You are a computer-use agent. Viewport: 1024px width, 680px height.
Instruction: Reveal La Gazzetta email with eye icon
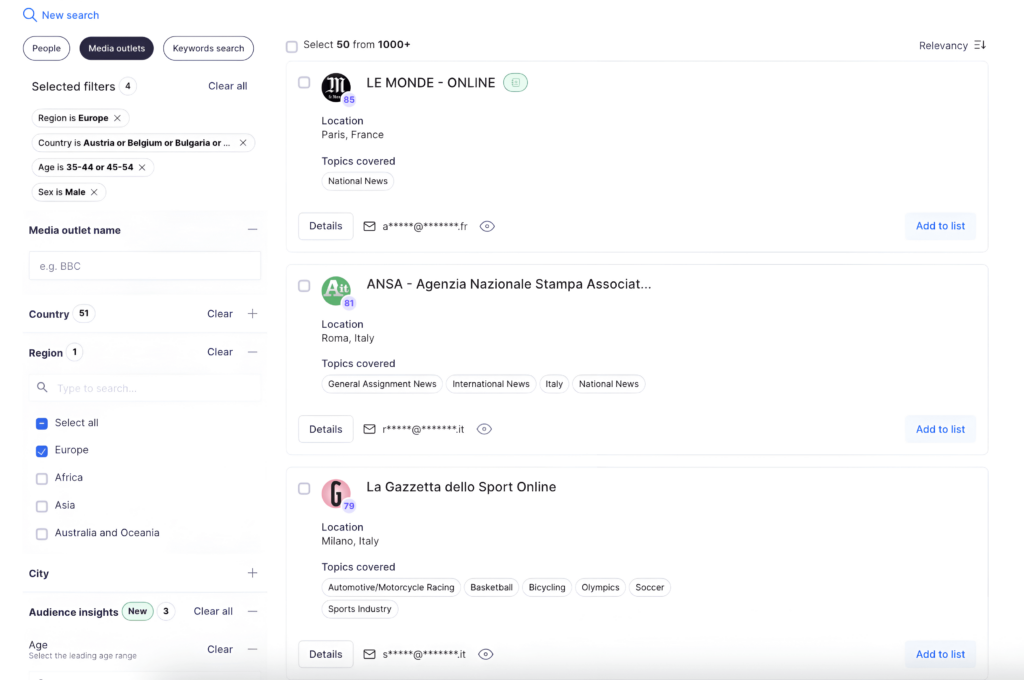[485, 655]
